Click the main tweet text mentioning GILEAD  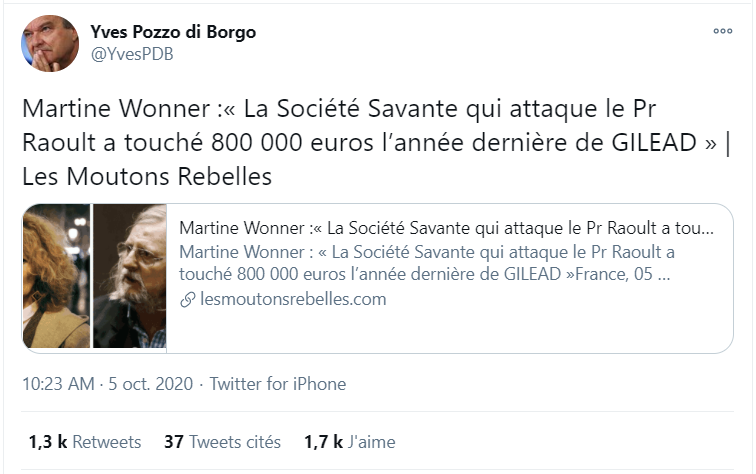point(376,142)
